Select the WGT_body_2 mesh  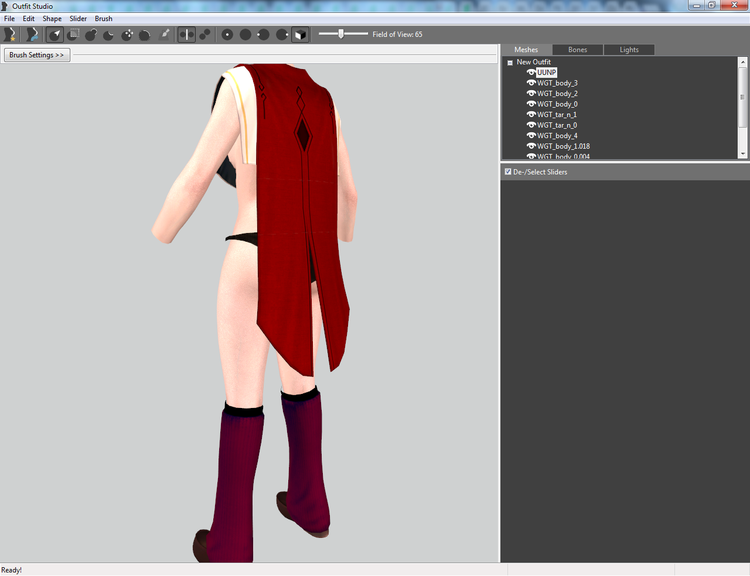pyautogui.click(x=557, y=94)
